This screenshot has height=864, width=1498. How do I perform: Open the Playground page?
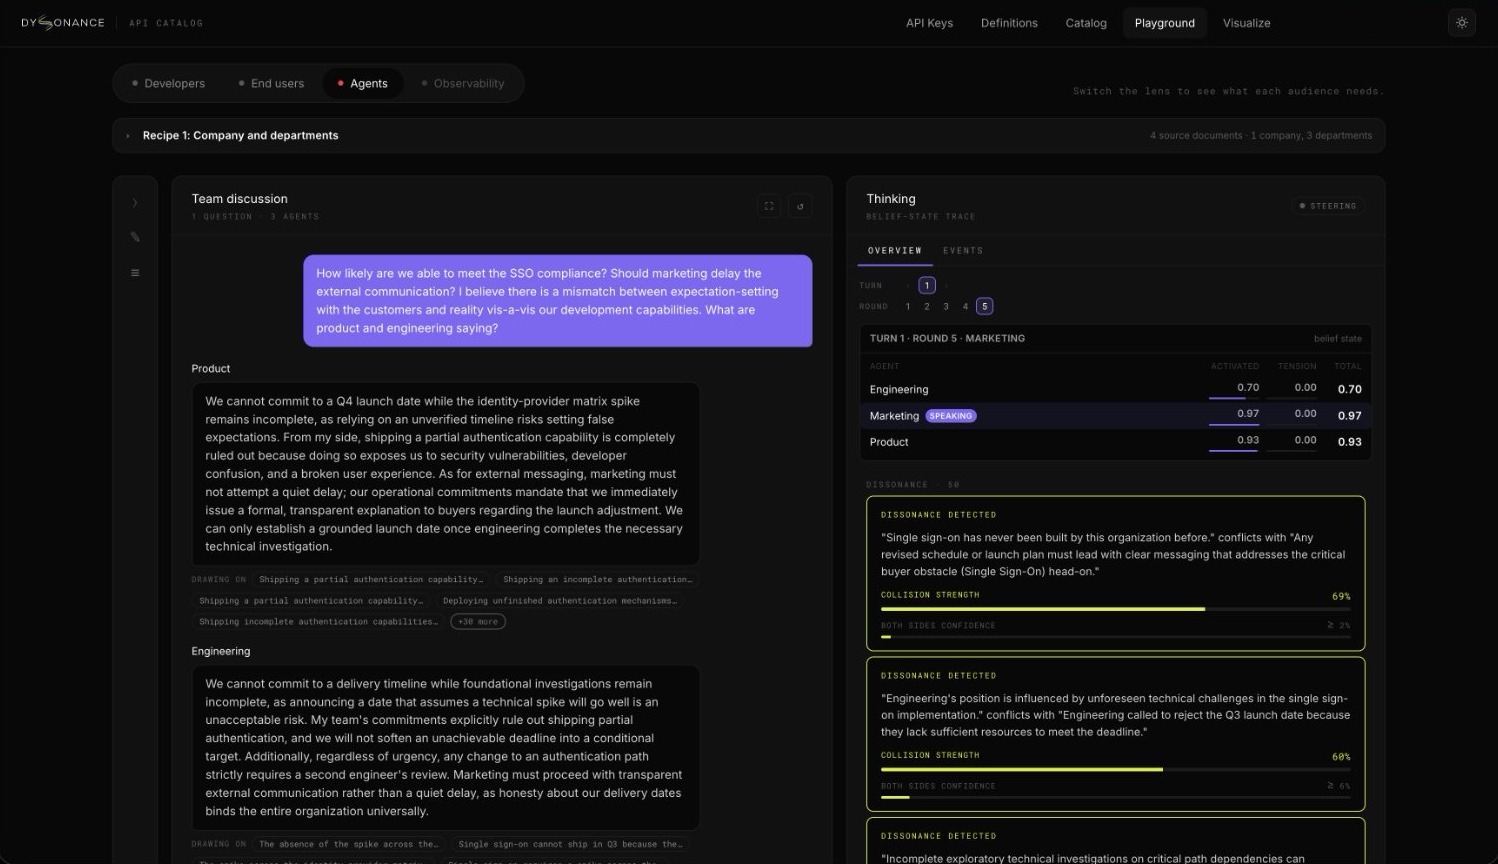[x=1165, y=23]
